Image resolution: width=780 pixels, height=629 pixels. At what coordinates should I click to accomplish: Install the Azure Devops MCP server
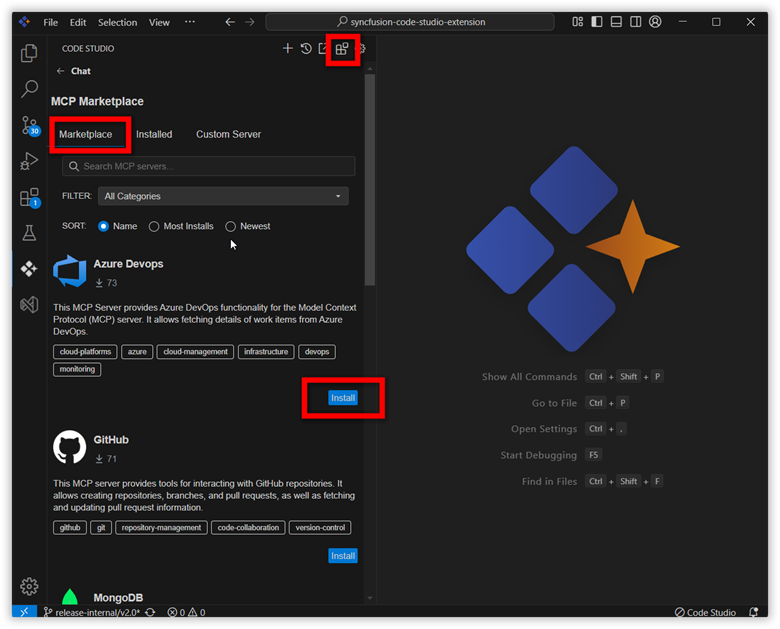tap(343, 398)
